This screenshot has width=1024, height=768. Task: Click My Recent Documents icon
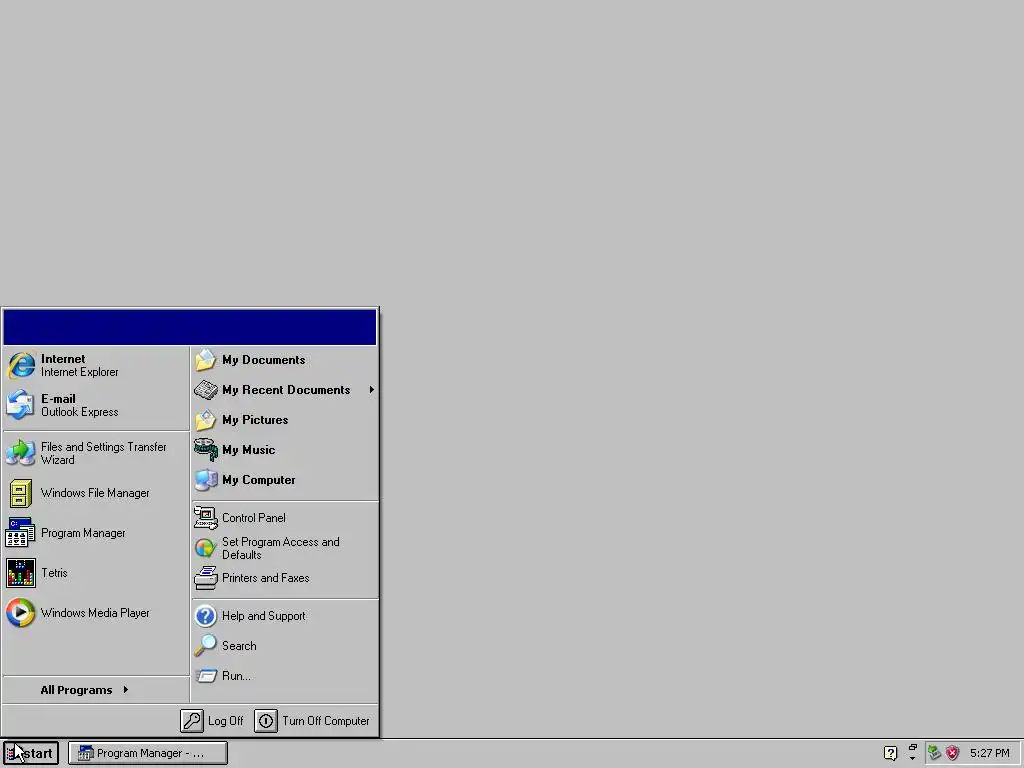(x=206, y=390)
